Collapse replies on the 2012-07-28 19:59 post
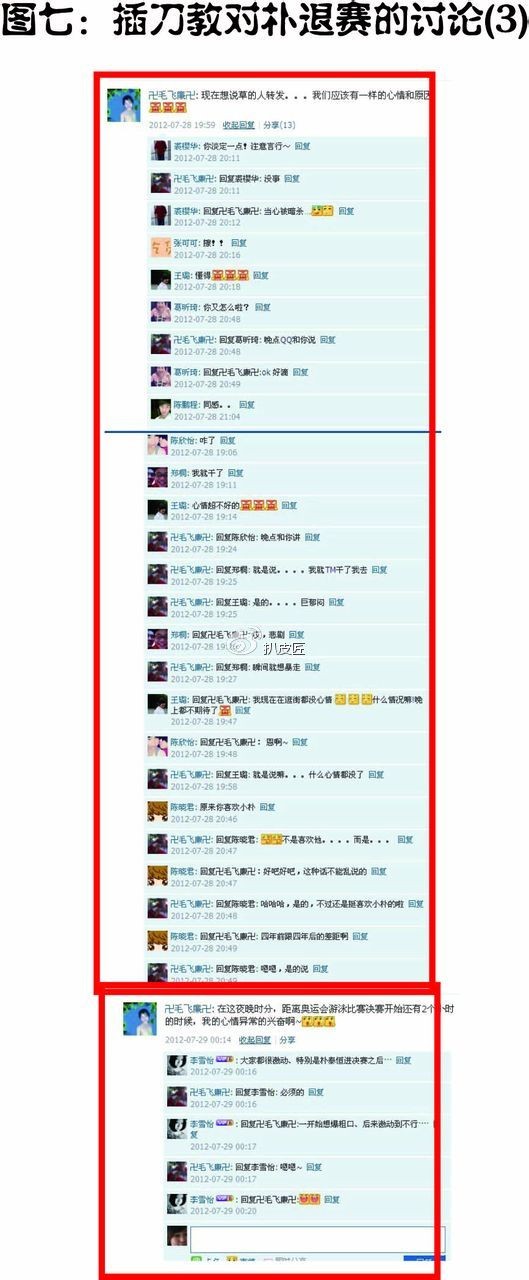Screen dimensions: 529x1280 (237, 125)
